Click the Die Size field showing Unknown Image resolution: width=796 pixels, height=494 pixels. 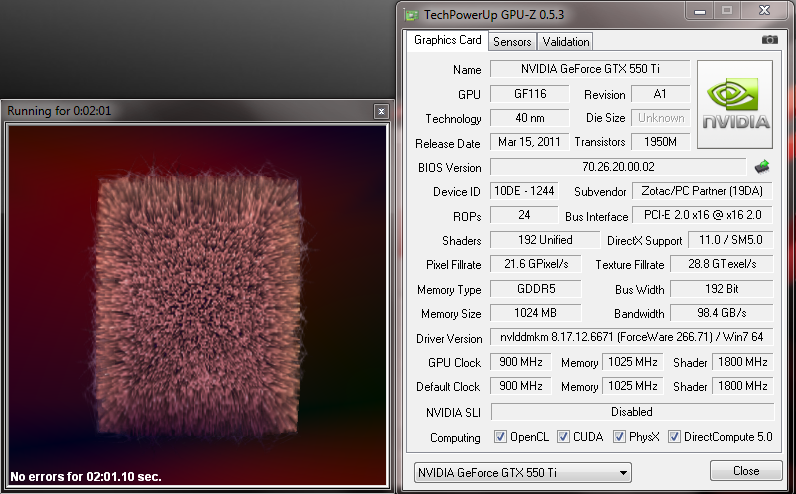[660, 118]
